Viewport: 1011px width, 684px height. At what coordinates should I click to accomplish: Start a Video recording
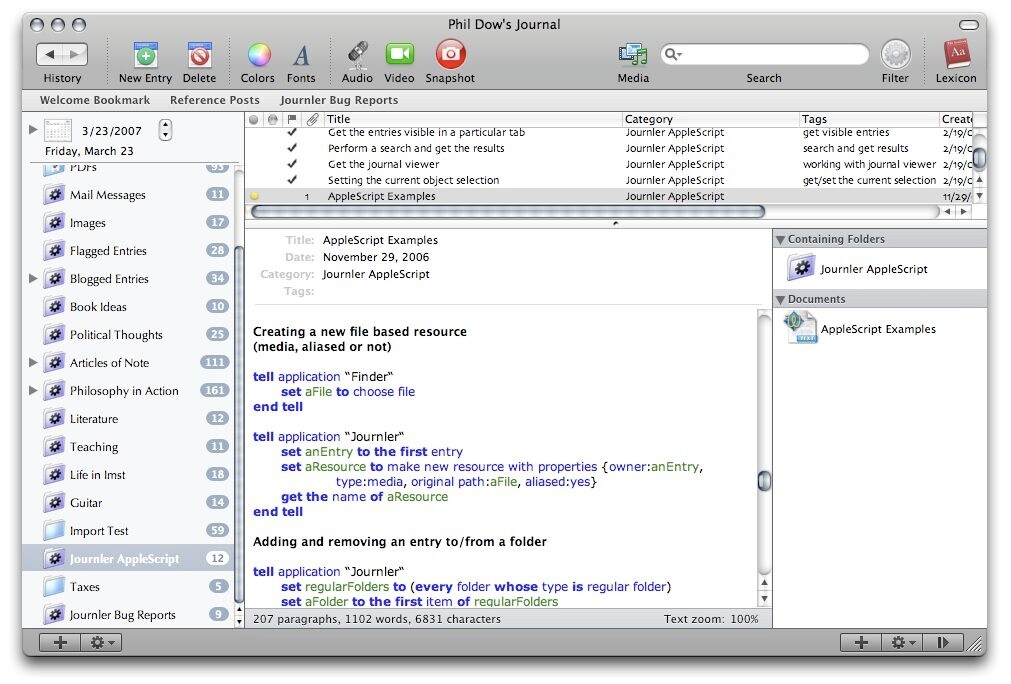399,55
